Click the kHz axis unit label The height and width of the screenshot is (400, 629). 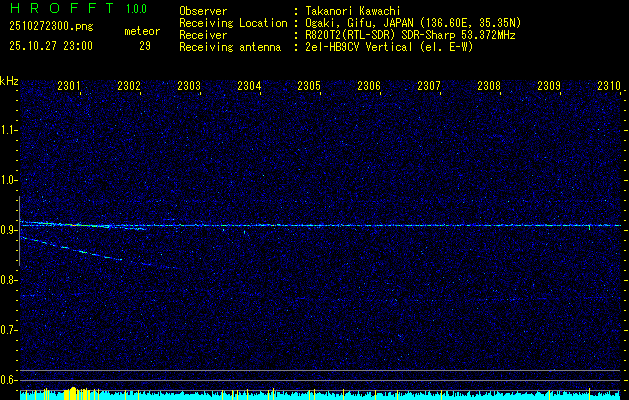pyautogui.click(x=9, y=81)
